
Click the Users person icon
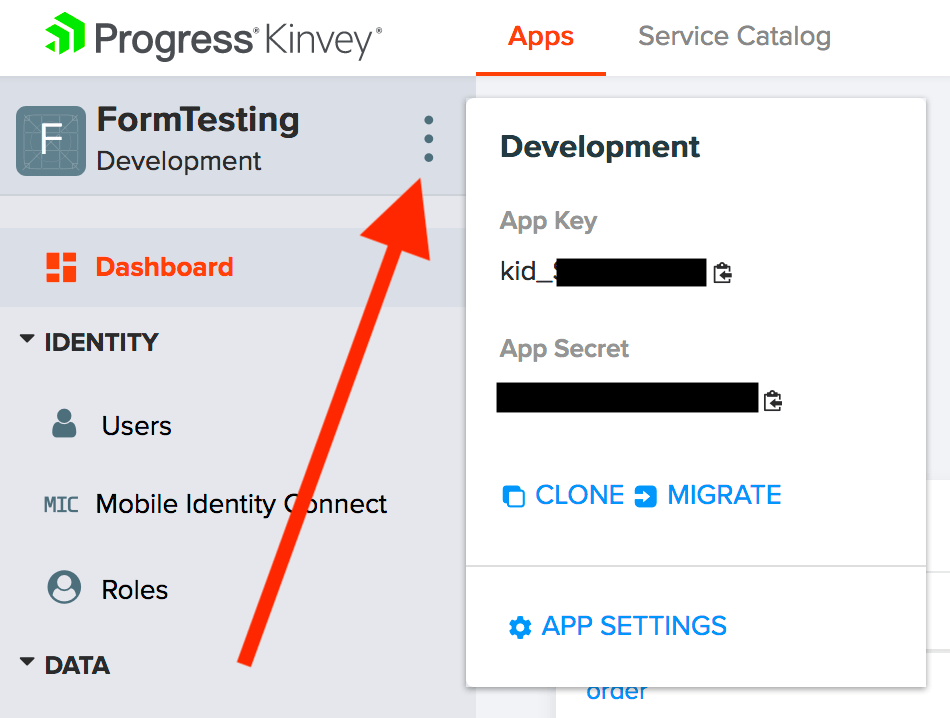[64, 425]
